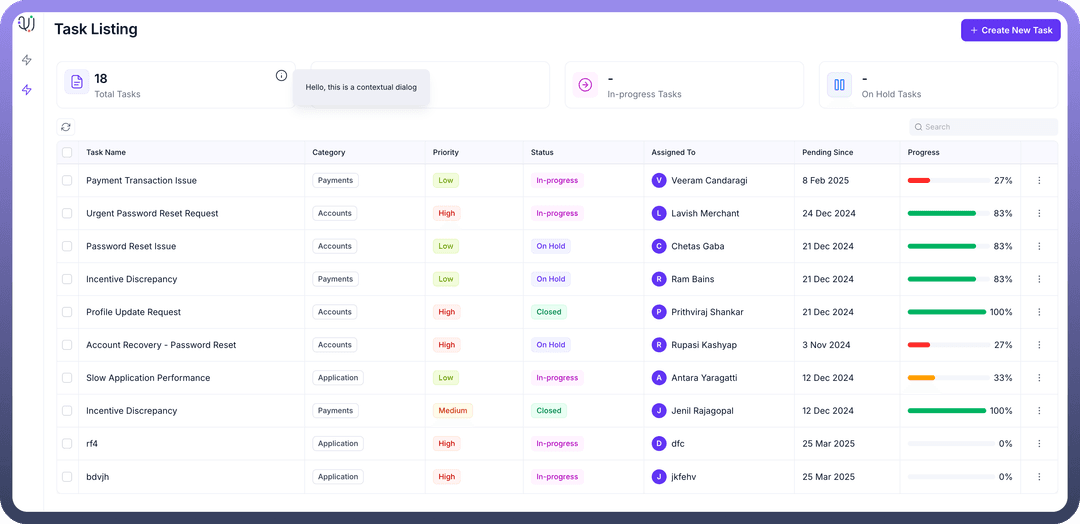Expand the actions menu for the bdvjh task
Screen dimensions: 1080x524
(1039, 477)
